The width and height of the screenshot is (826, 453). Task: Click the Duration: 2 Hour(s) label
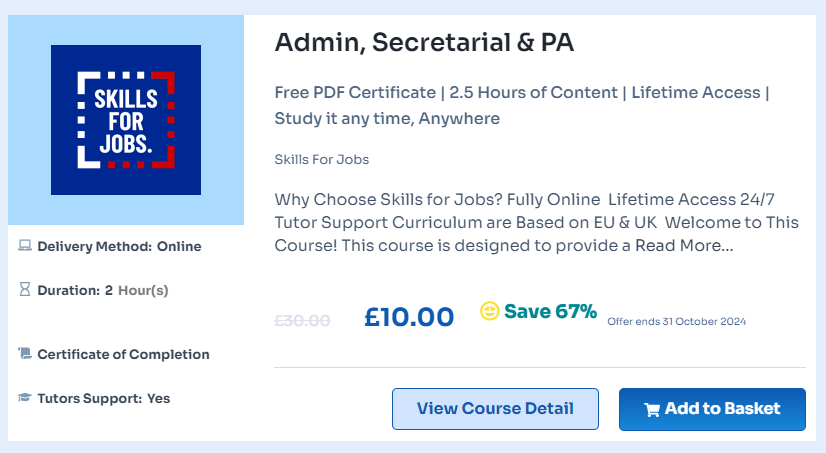point(103,291)
